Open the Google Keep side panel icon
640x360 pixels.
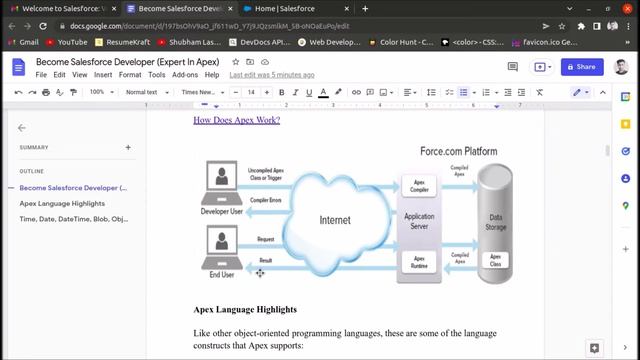point(625,124)
